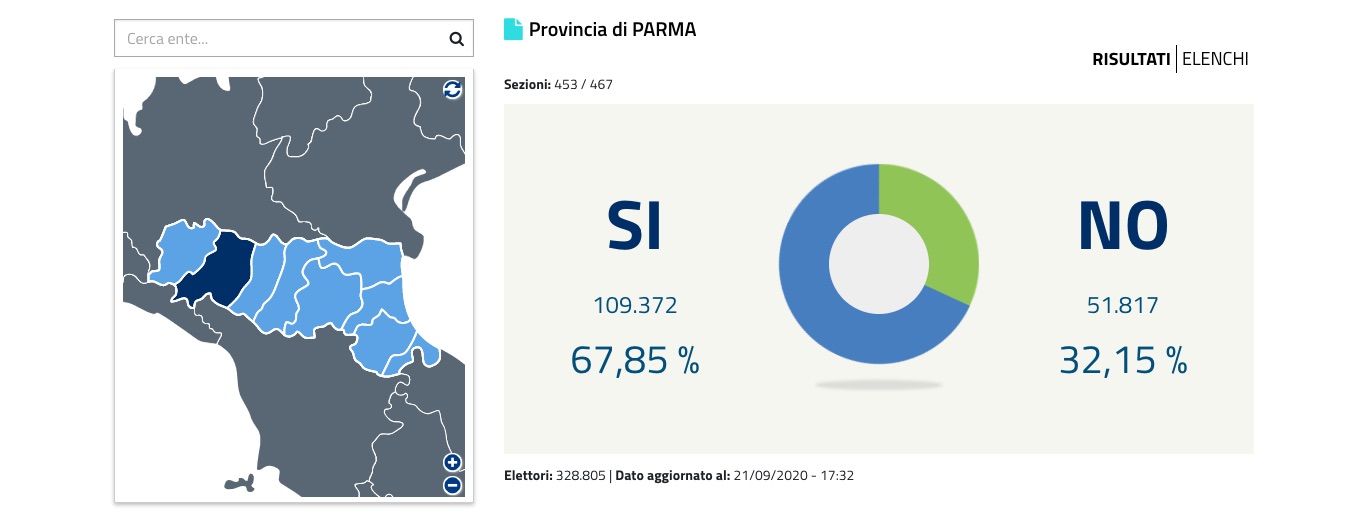This screenshot has width=1365, height=524.
Task: Click the SI percentage 67,85 %
Action: point(634,359)
